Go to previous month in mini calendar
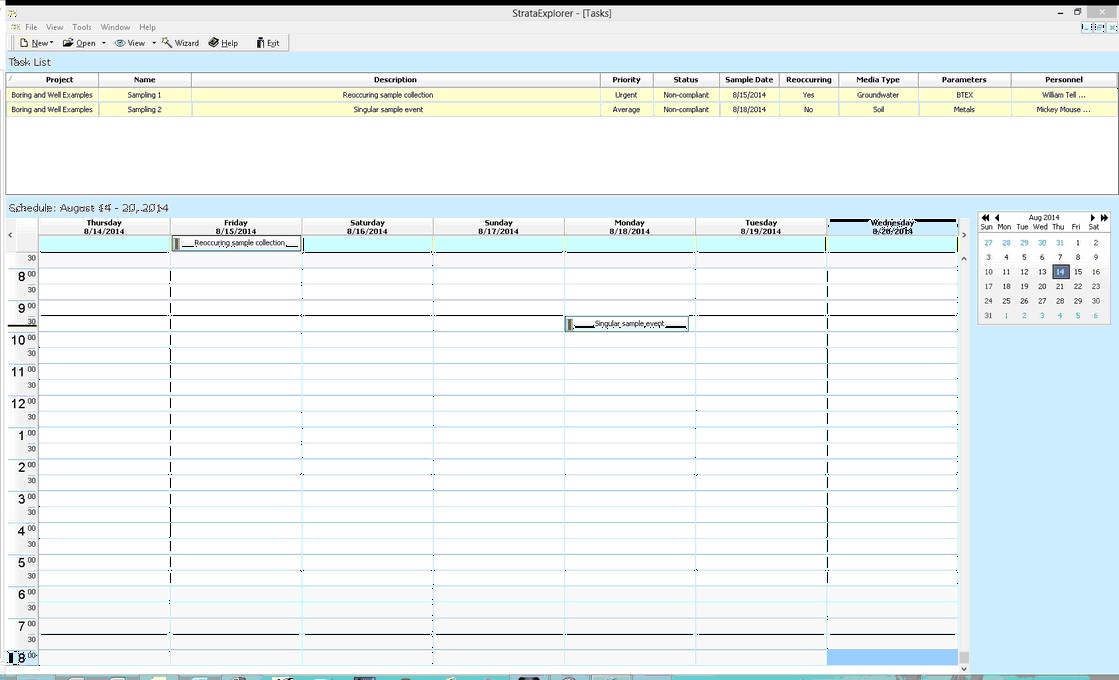Image resolution: width=1119 pixels, height=680 pixels. pos(996,217)
